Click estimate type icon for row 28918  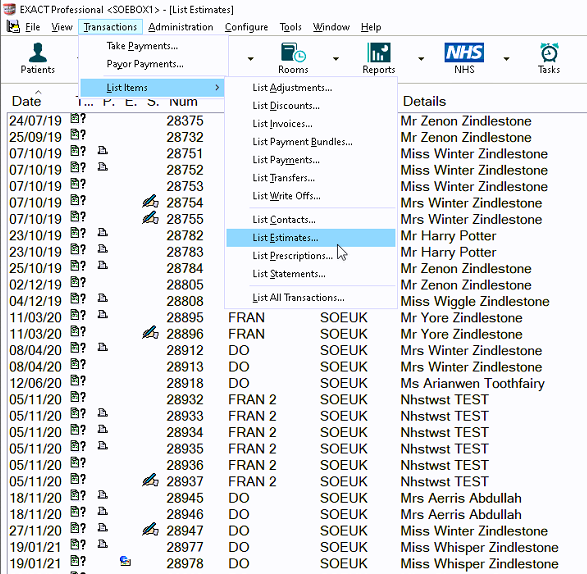coord(78,381)
